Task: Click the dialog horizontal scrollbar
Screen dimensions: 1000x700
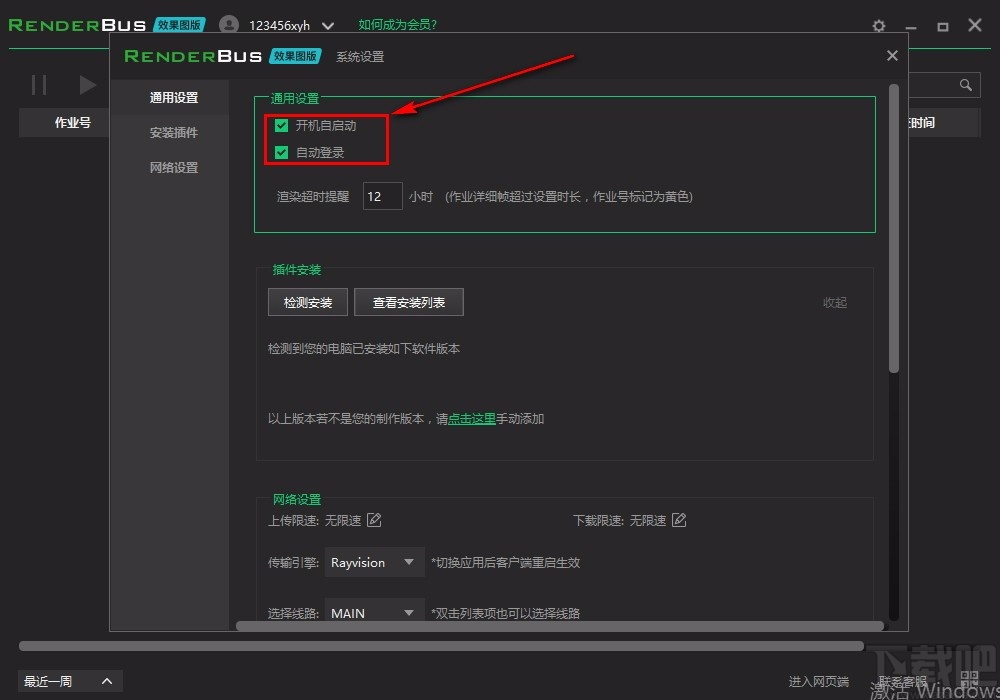Action: pyautogui.click(x=560, y=626)
